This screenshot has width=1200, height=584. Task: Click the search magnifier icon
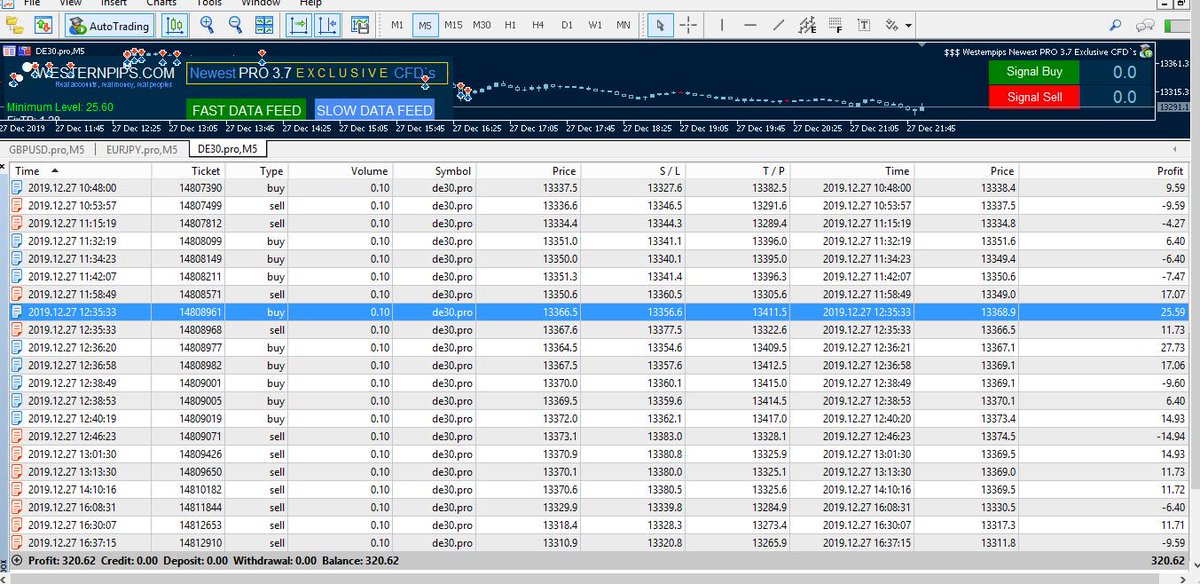click(1115, 25)
